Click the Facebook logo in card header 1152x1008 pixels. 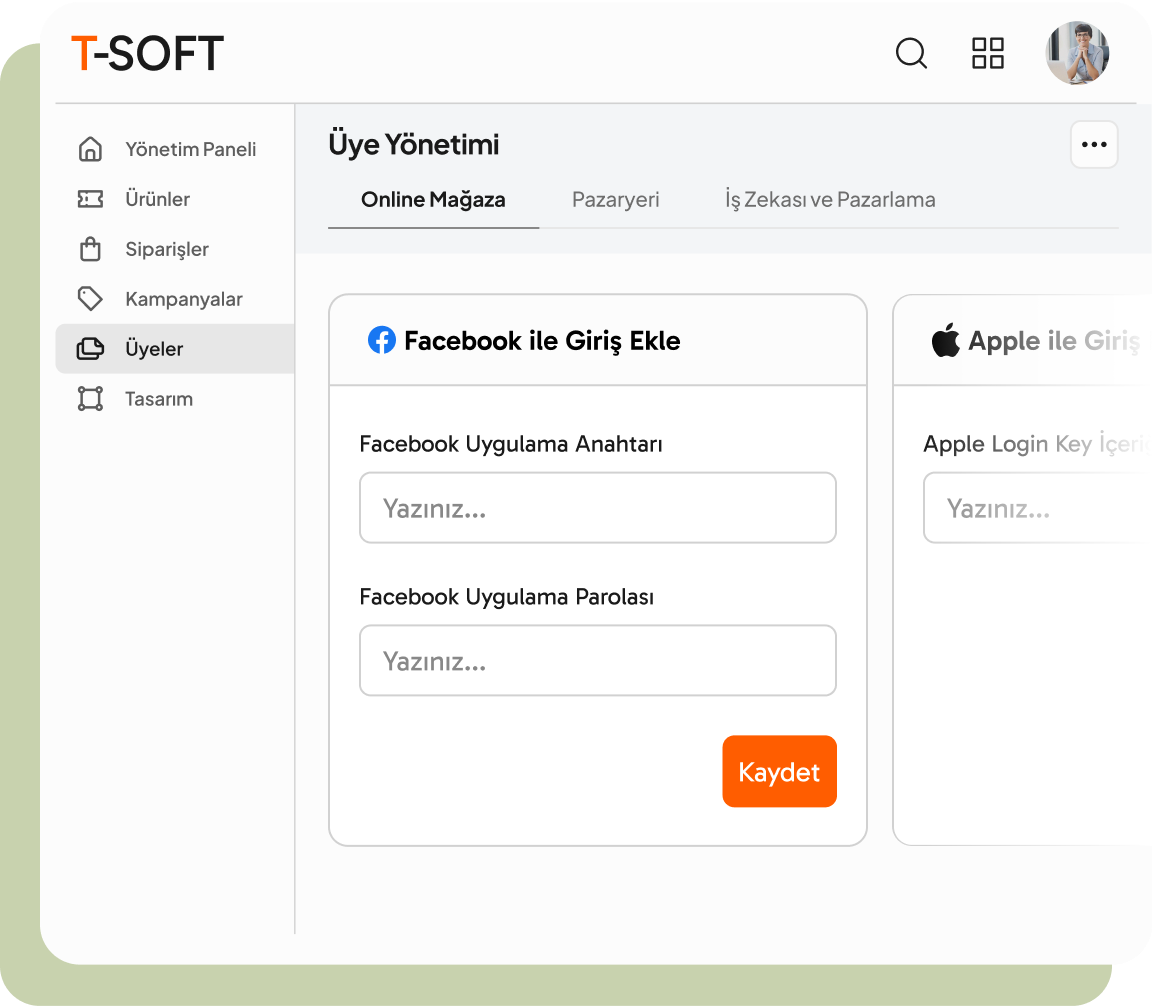point(381,341)
